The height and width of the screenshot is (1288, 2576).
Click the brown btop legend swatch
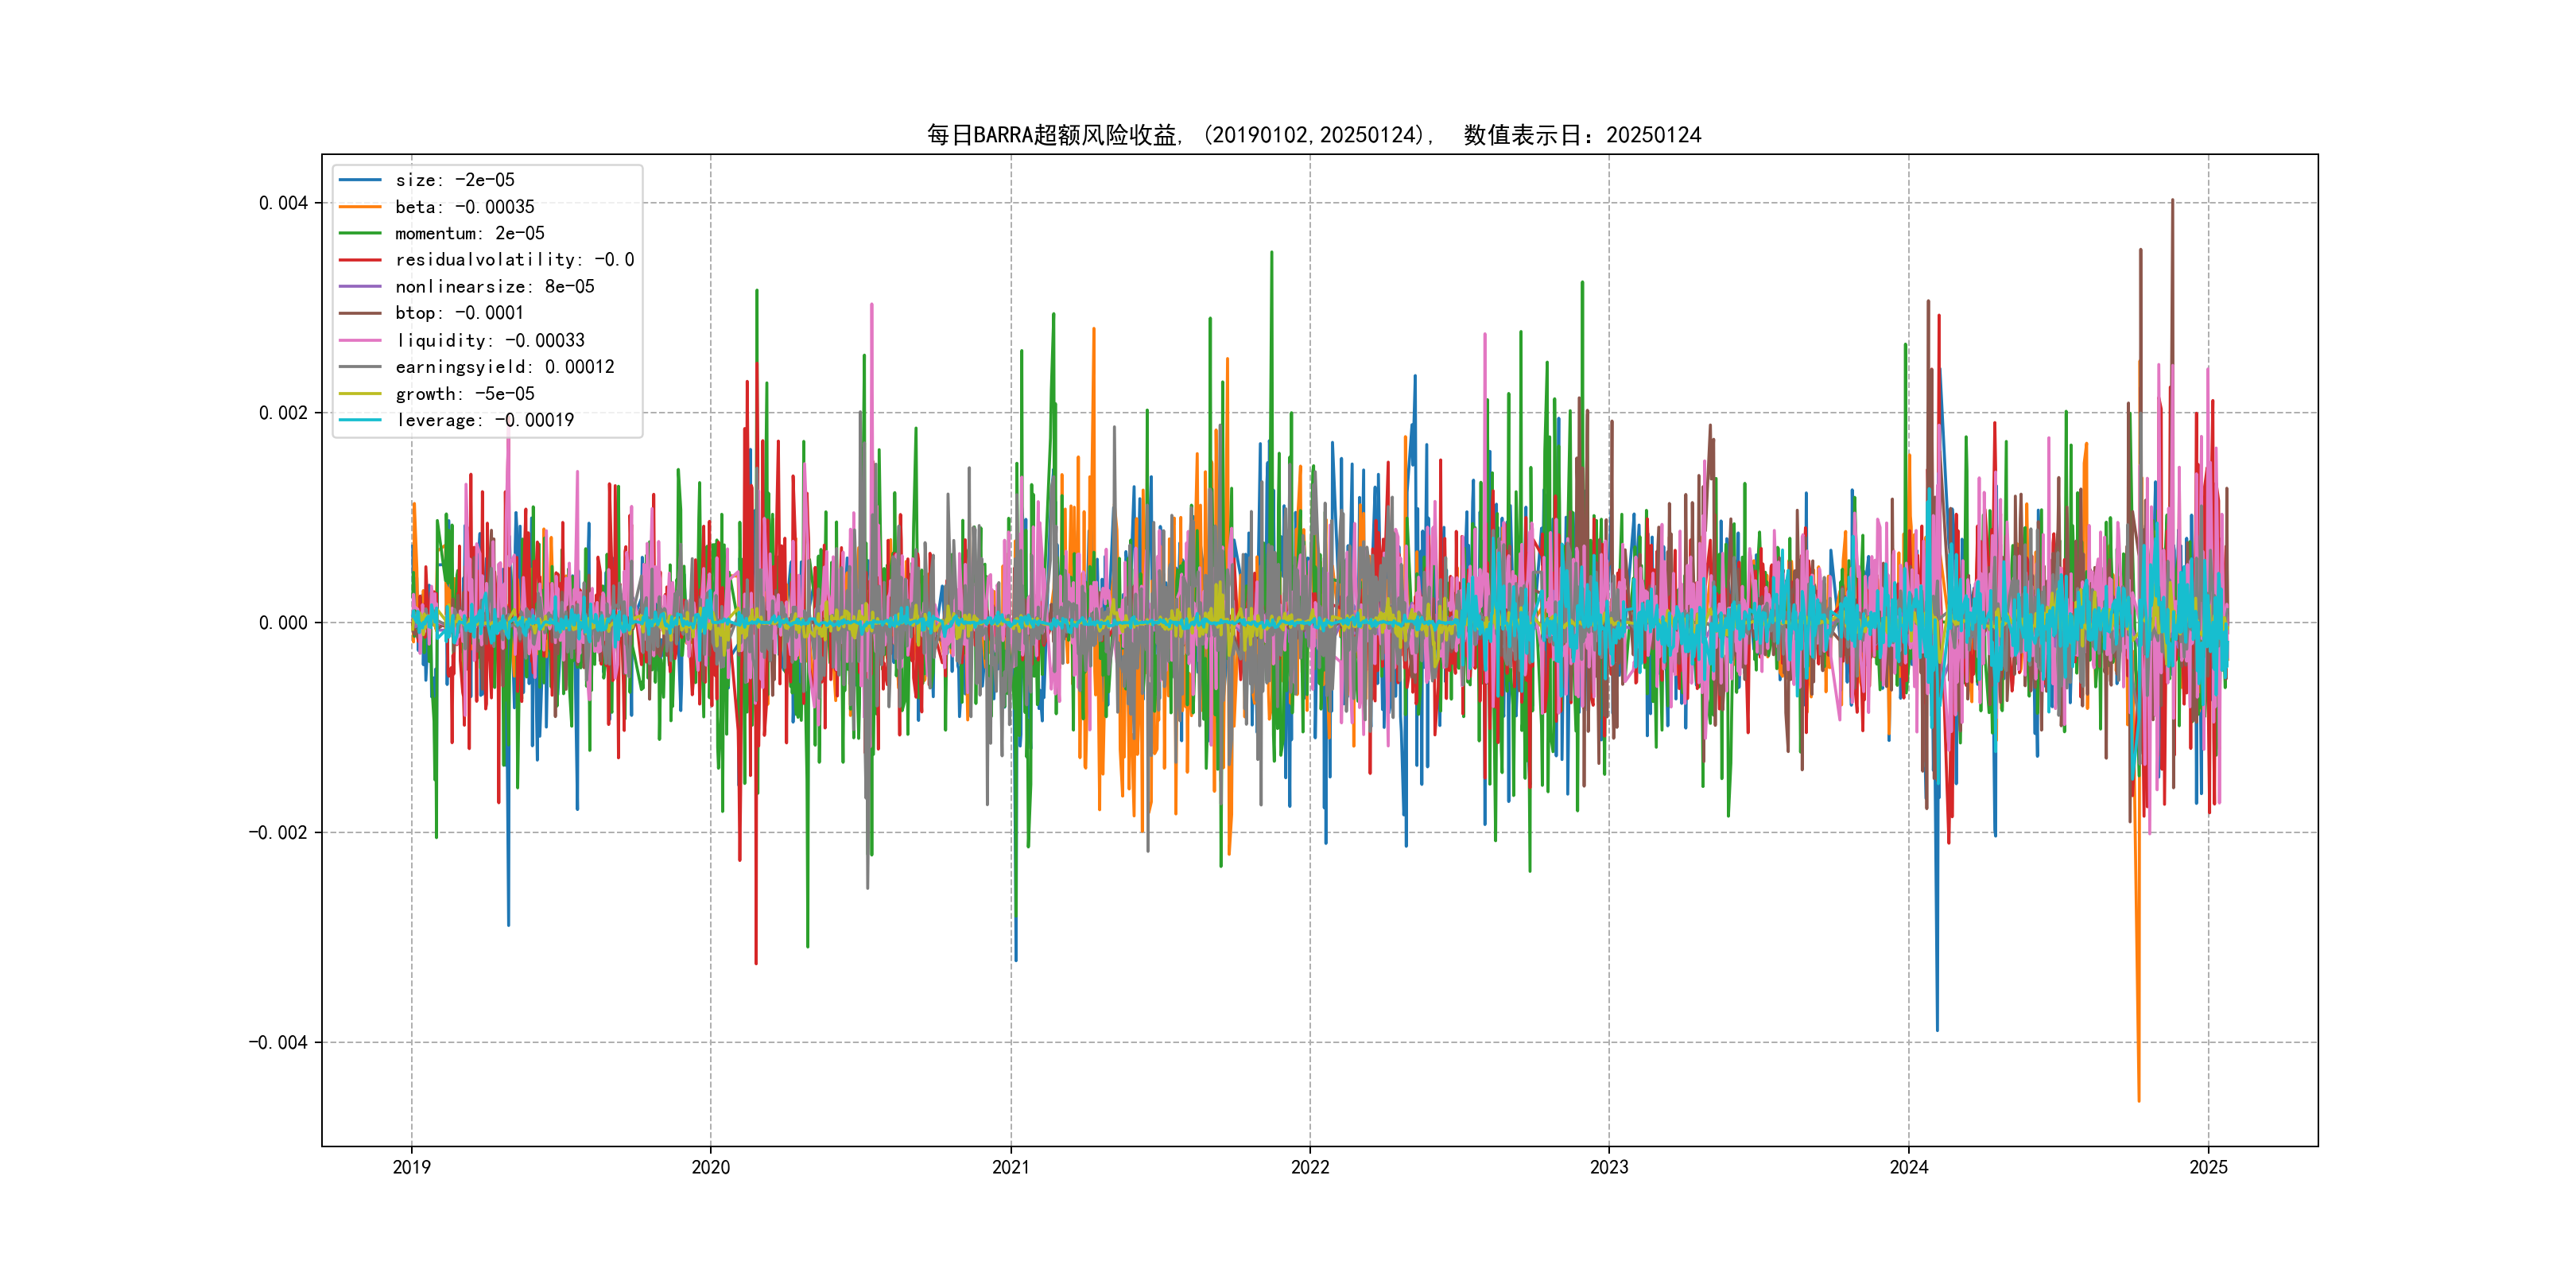coord(360,313)
